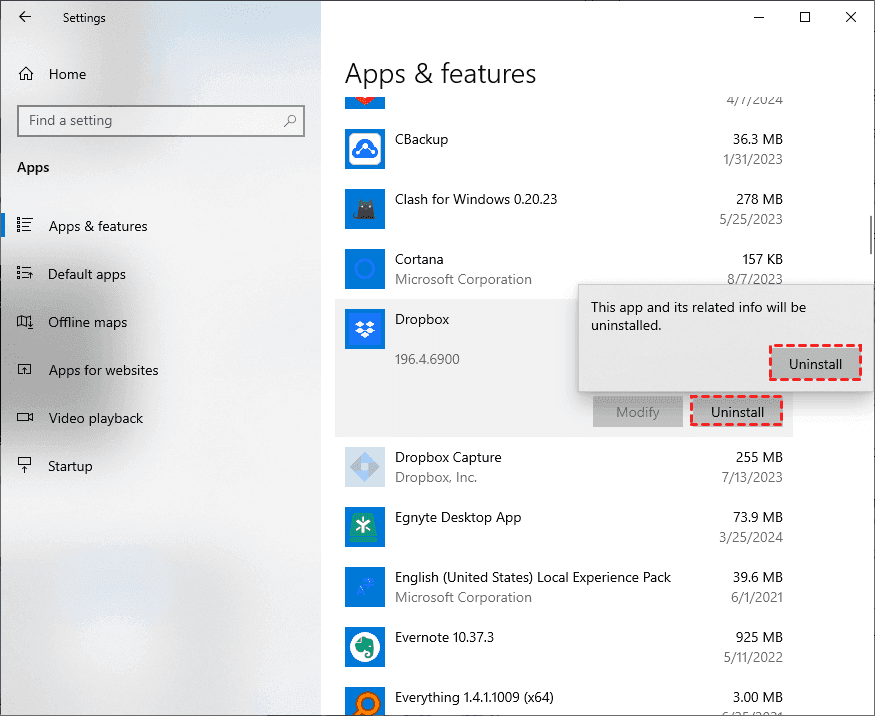Open the Home settings page
875x716 pixels.
66,74
